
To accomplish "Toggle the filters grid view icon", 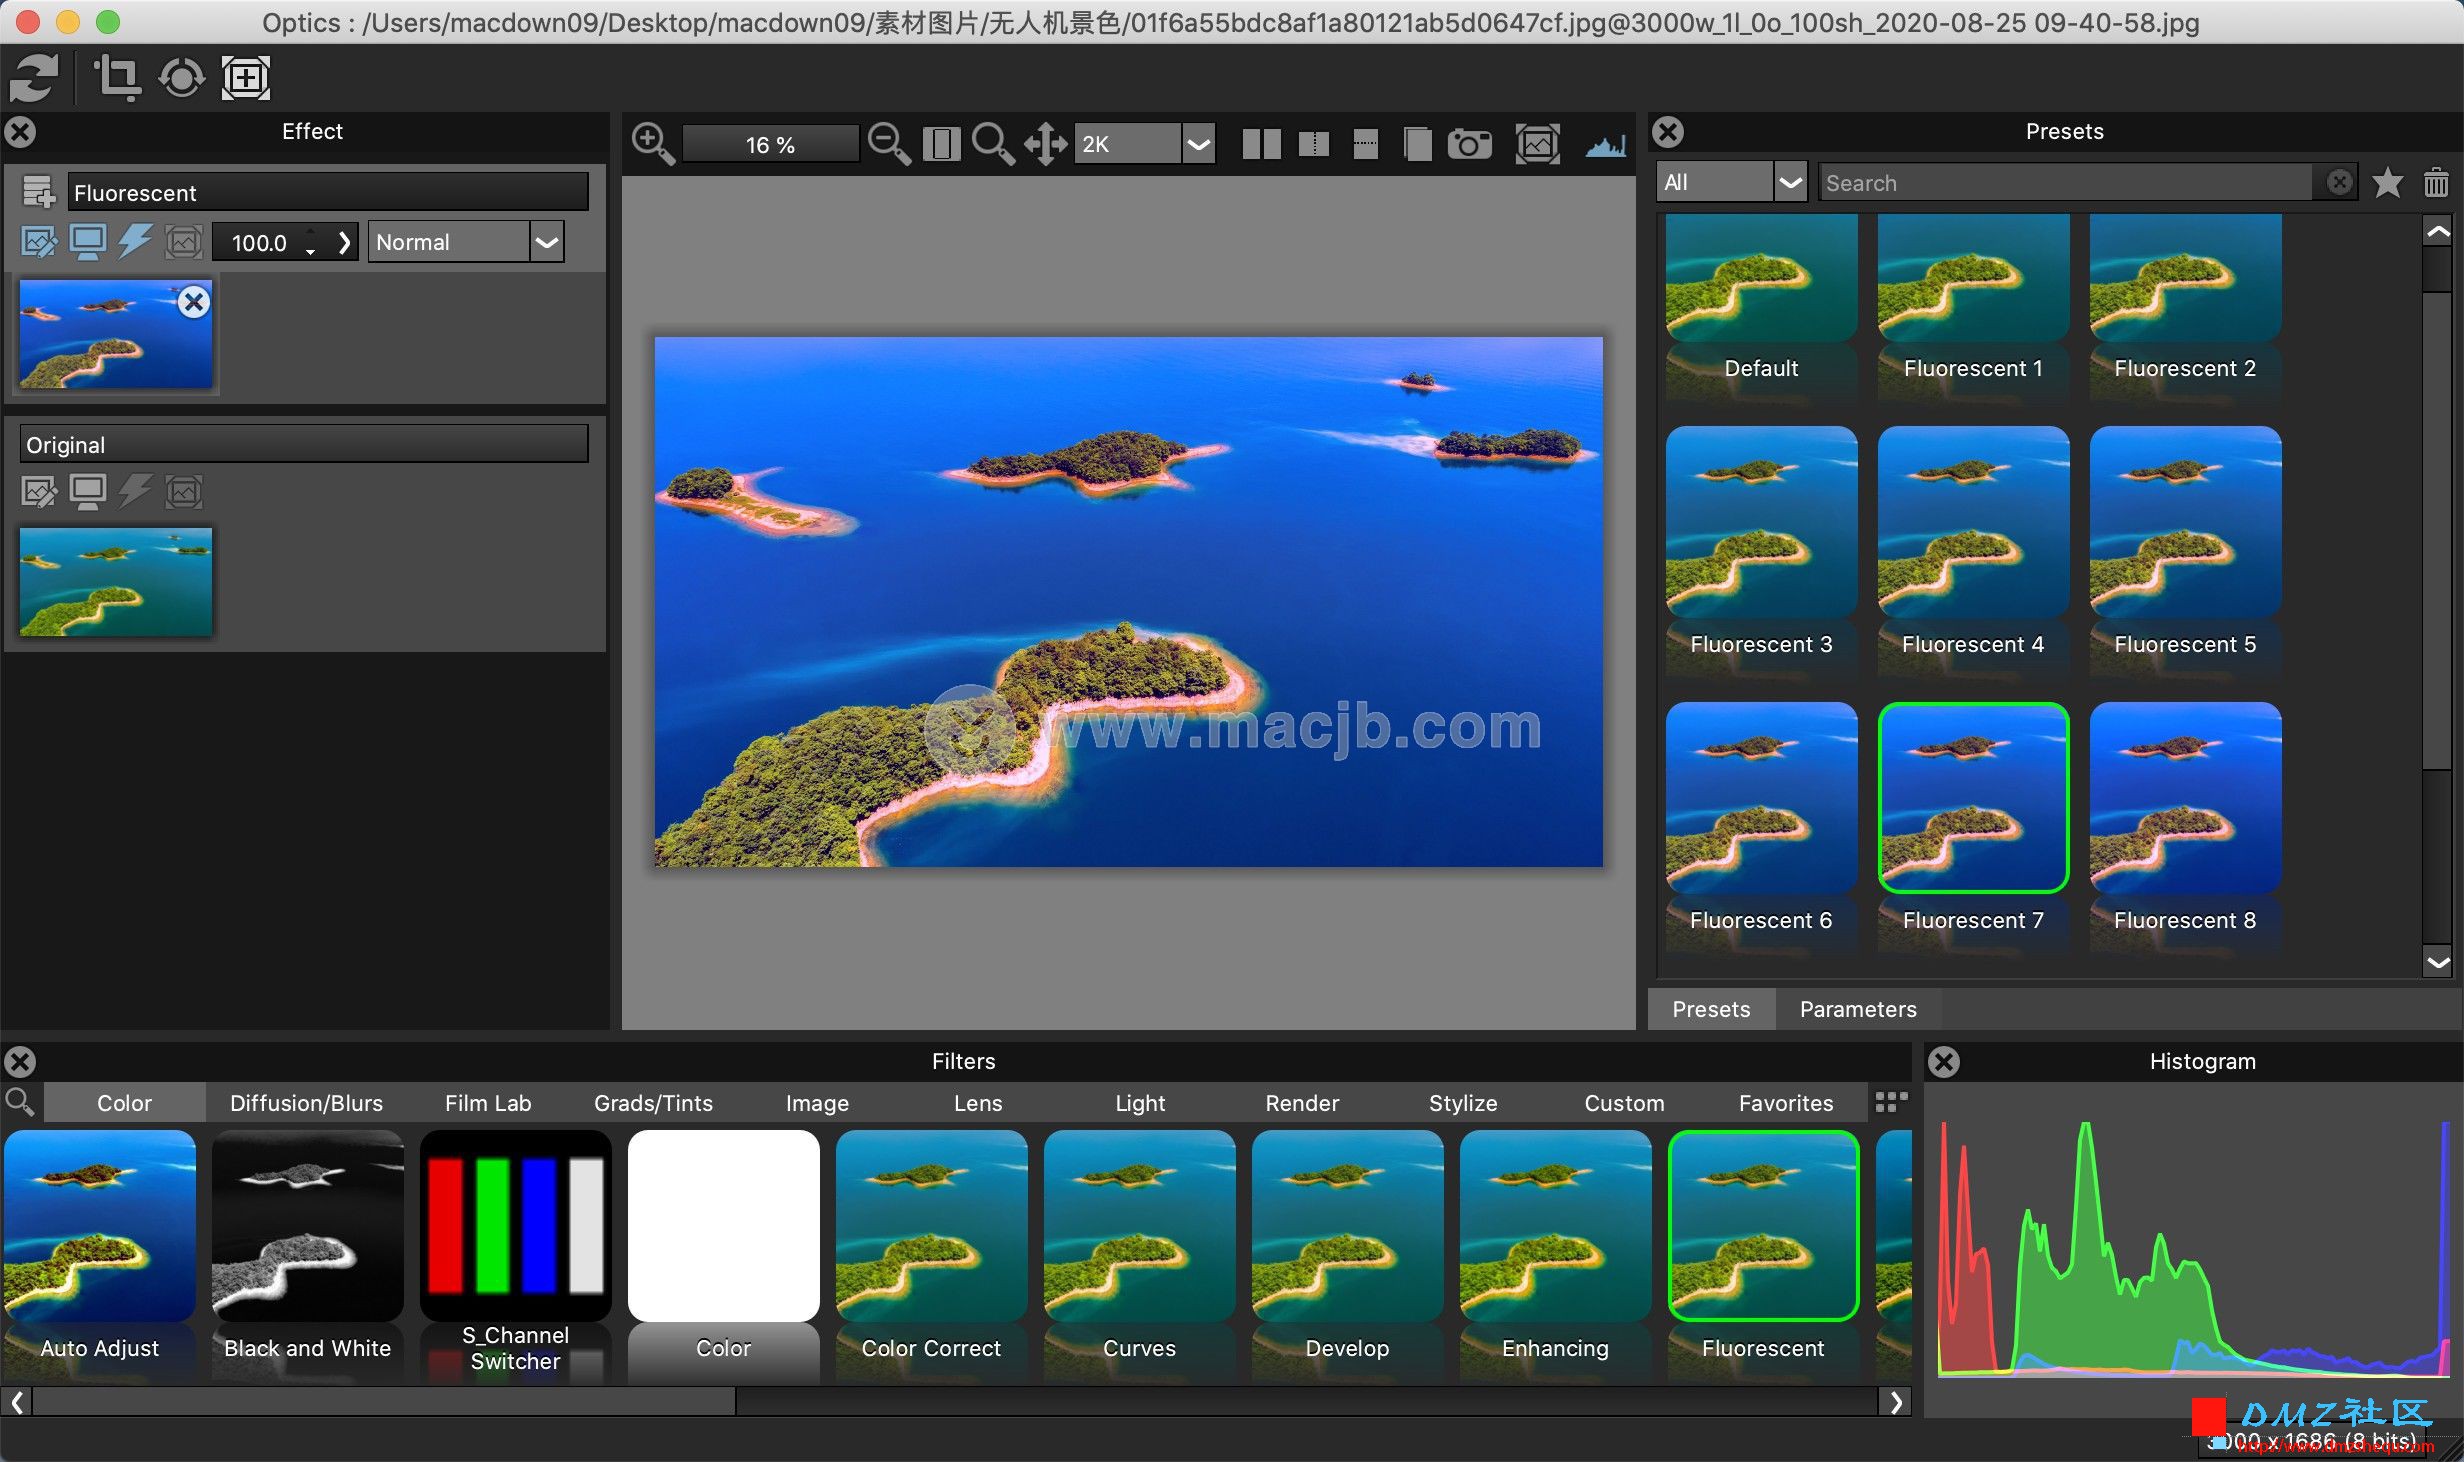I will click(1891, 1102).
